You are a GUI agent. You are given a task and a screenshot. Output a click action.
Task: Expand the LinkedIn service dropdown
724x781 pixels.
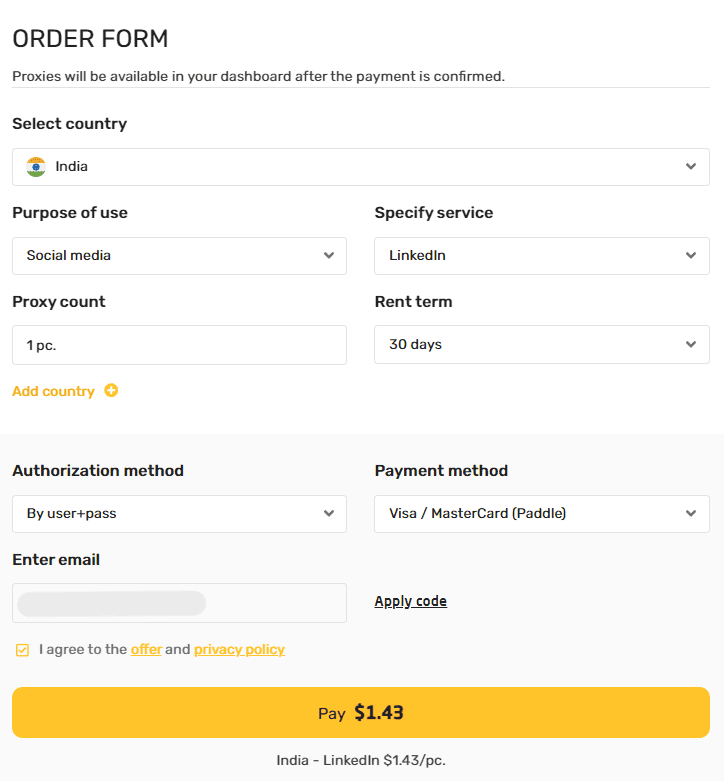coord(542,256)
